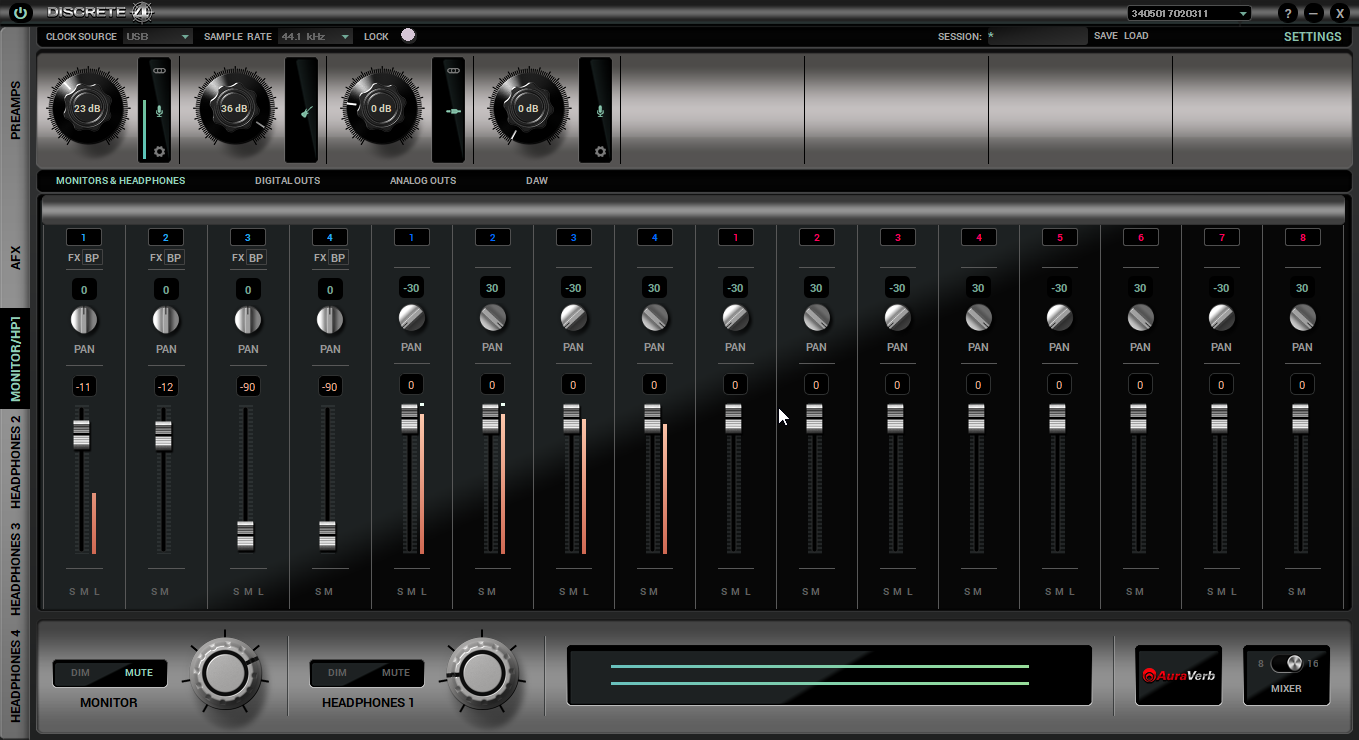Open gear settings on the fourth preamp

tap(600, 152)
